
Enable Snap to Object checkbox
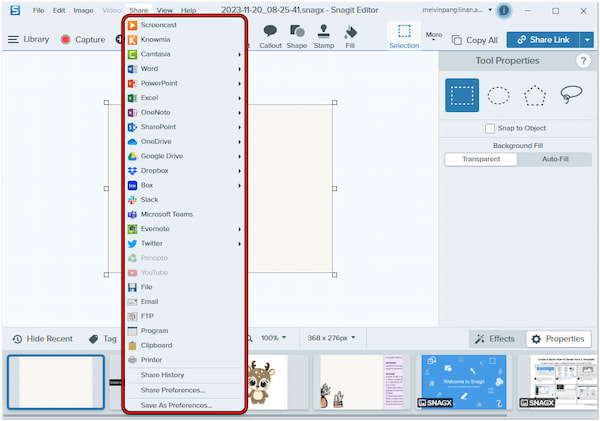tap(490, 128)
